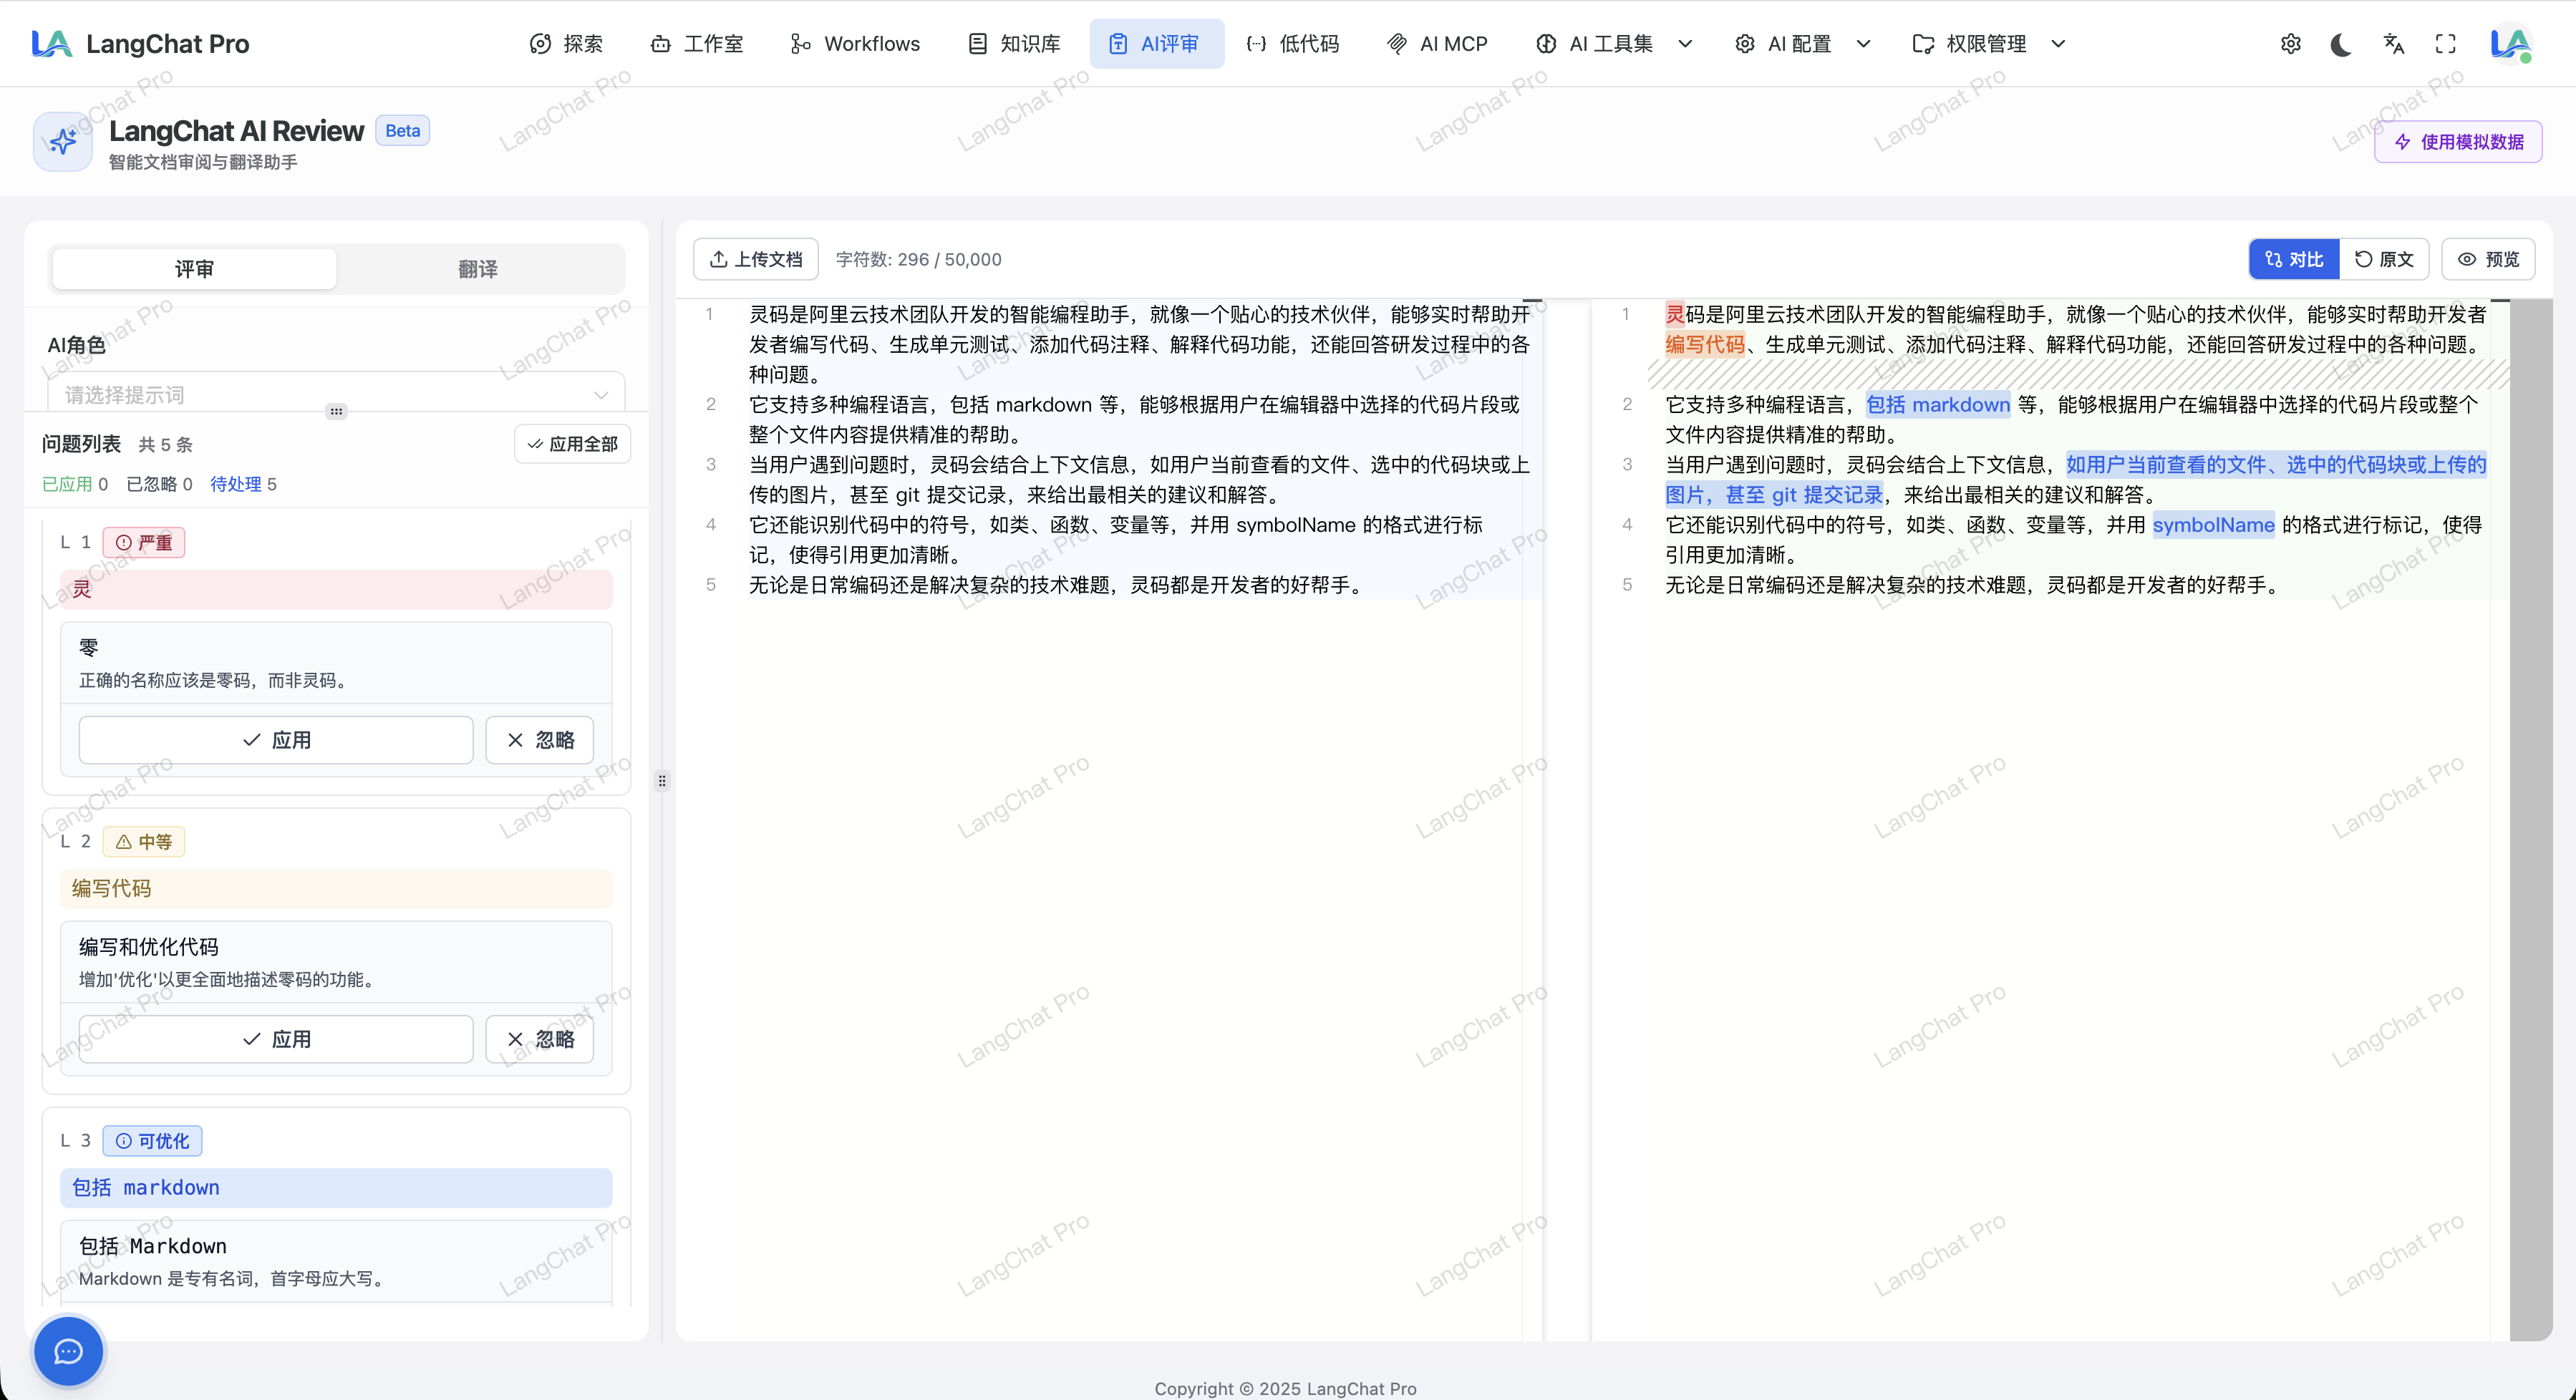The width and height of the screenshot is (2576, 1400).
Task: Enter fullscreen mode via the header icon
Action: 2445,44
